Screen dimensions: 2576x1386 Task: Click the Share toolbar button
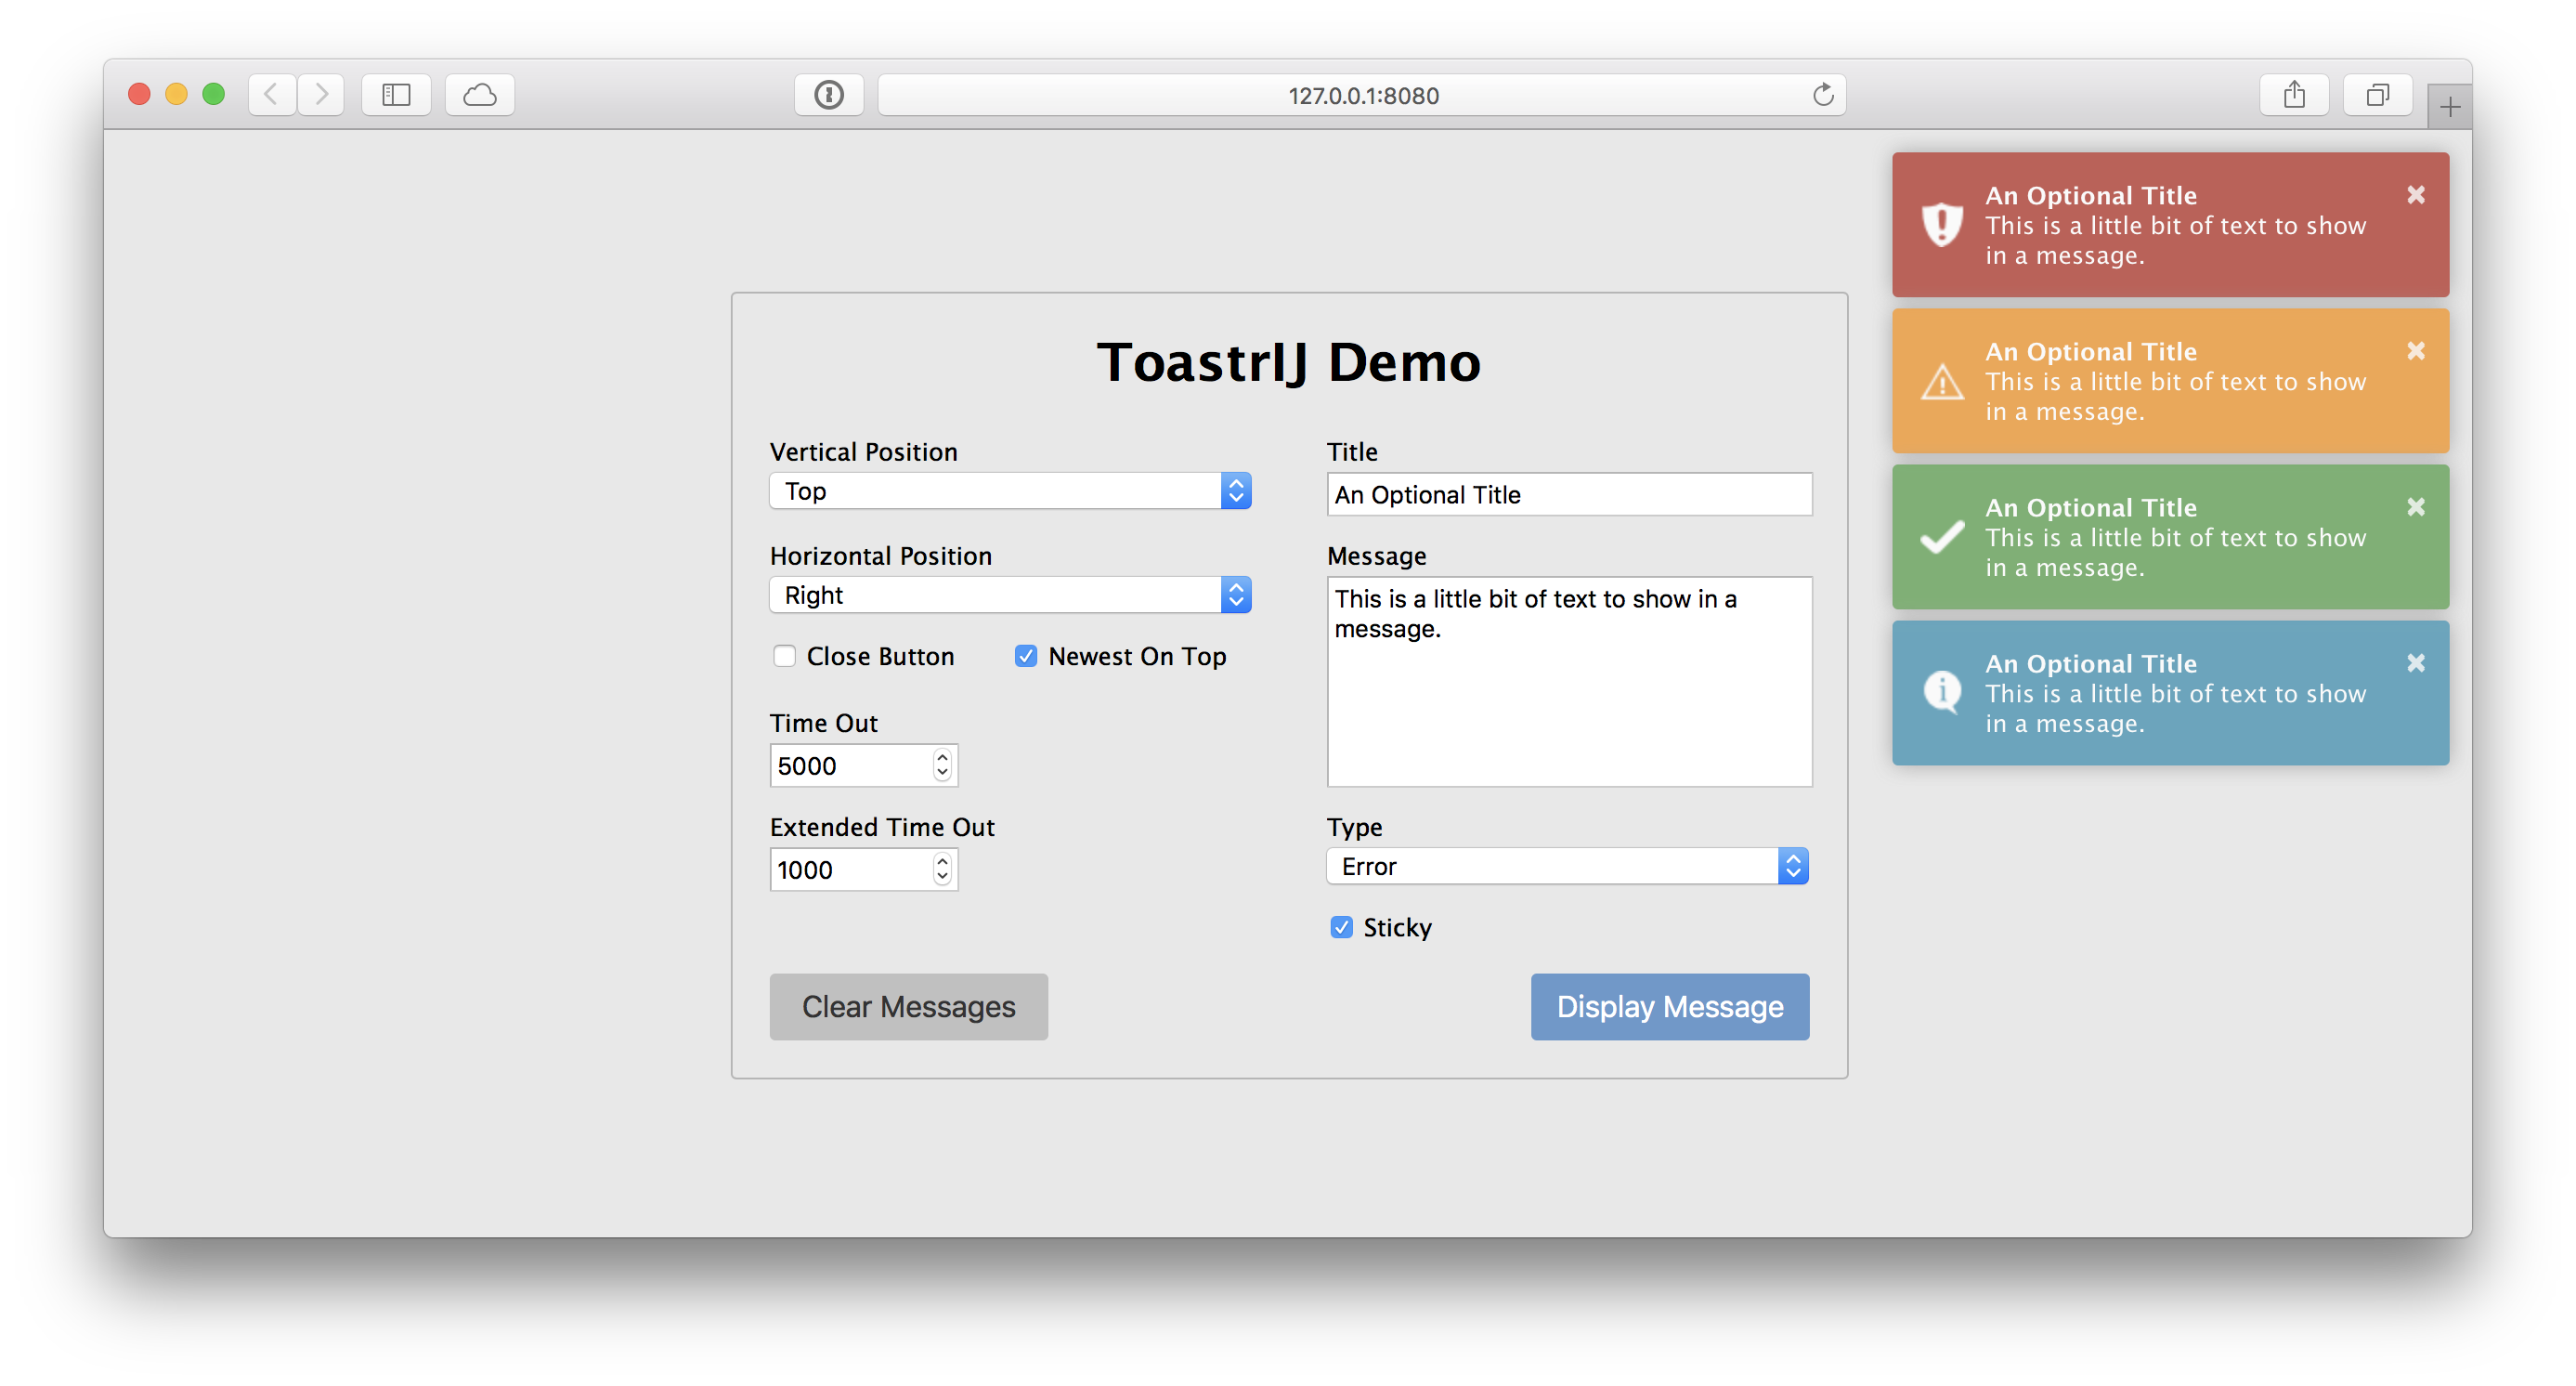tap(2294, 95)
